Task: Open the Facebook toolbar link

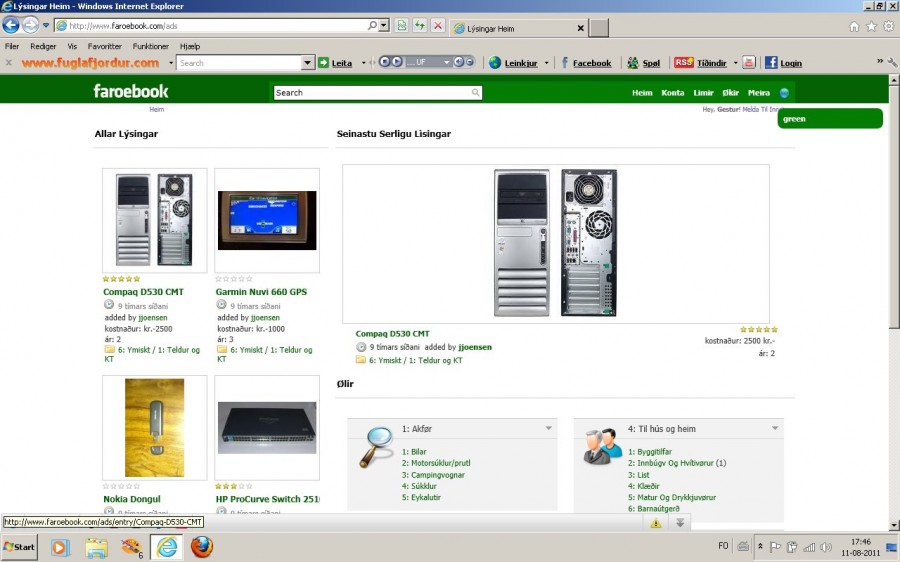Action: click(586, 63)
